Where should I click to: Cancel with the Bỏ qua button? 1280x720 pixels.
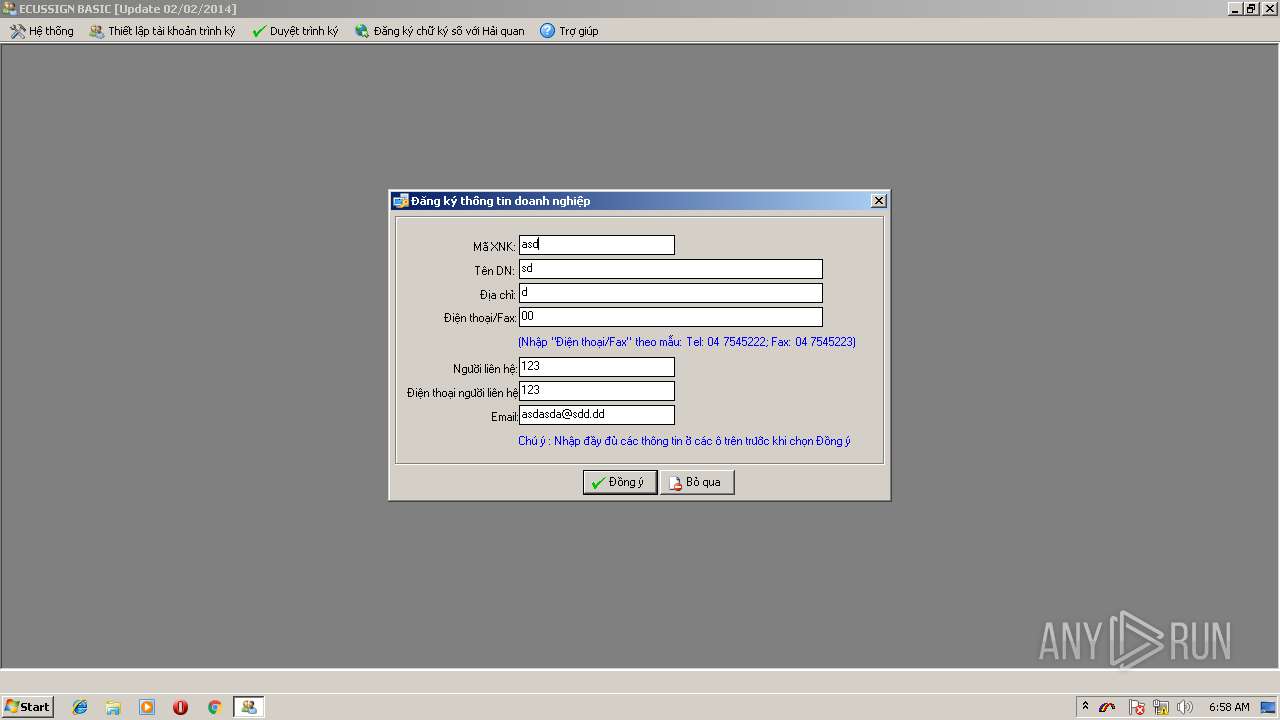point(697,482)
